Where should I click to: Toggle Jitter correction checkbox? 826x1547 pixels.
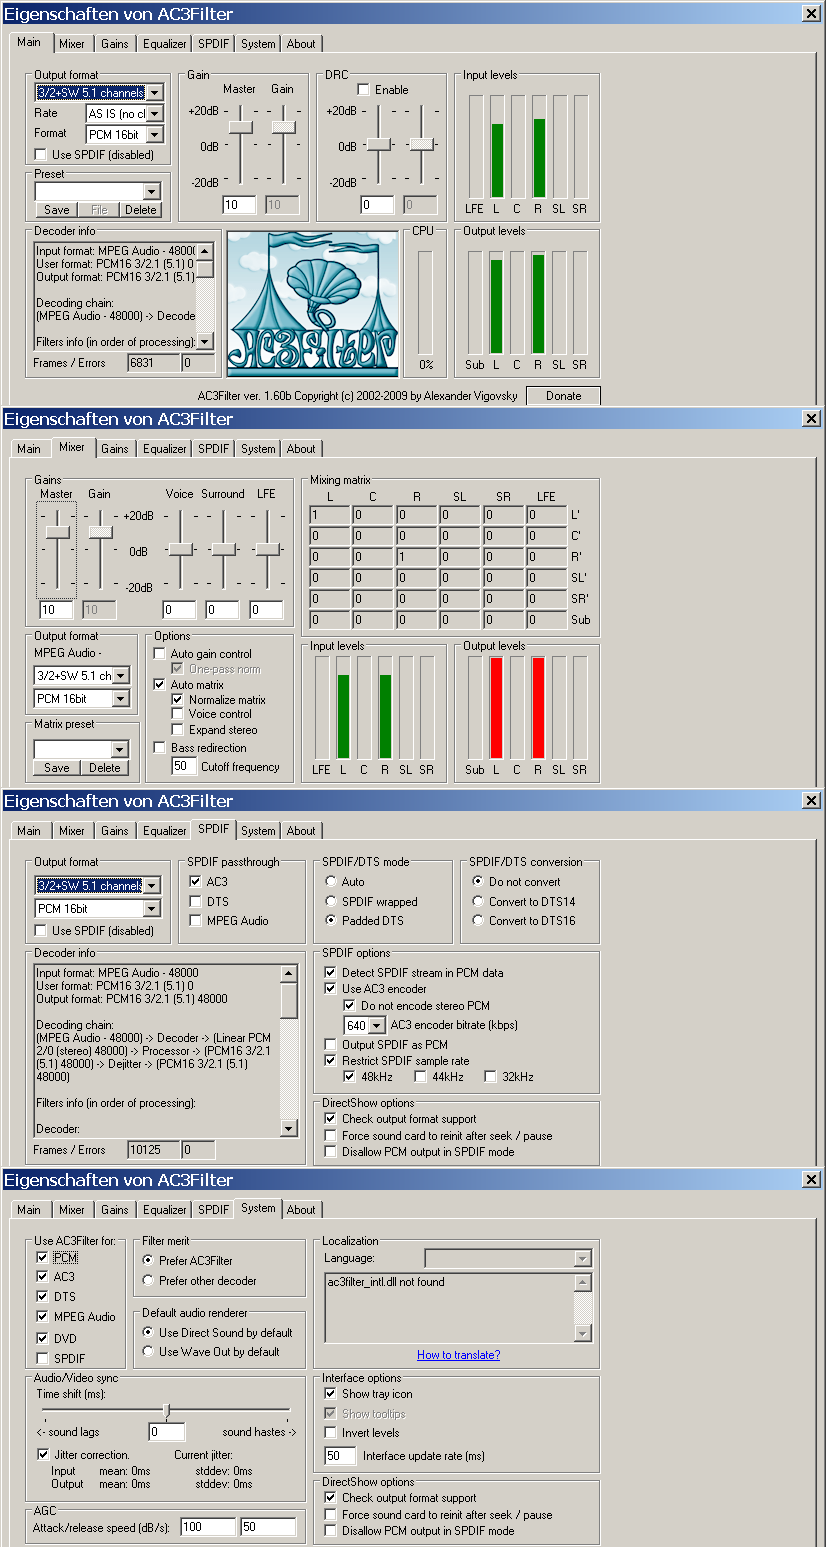(43, 1455)
